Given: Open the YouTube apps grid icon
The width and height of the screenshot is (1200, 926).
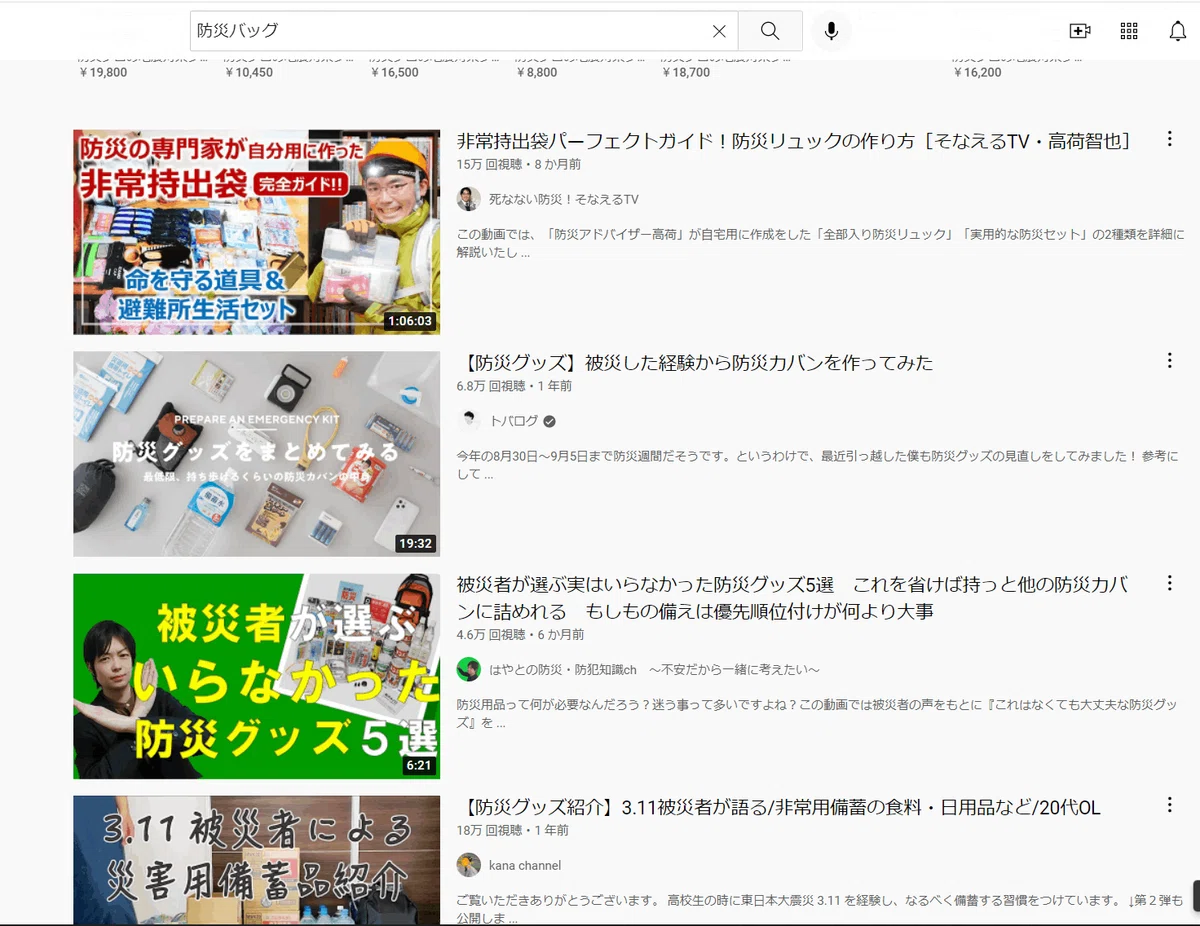Looking at the screenshot, I should (x=1129, y=31).
